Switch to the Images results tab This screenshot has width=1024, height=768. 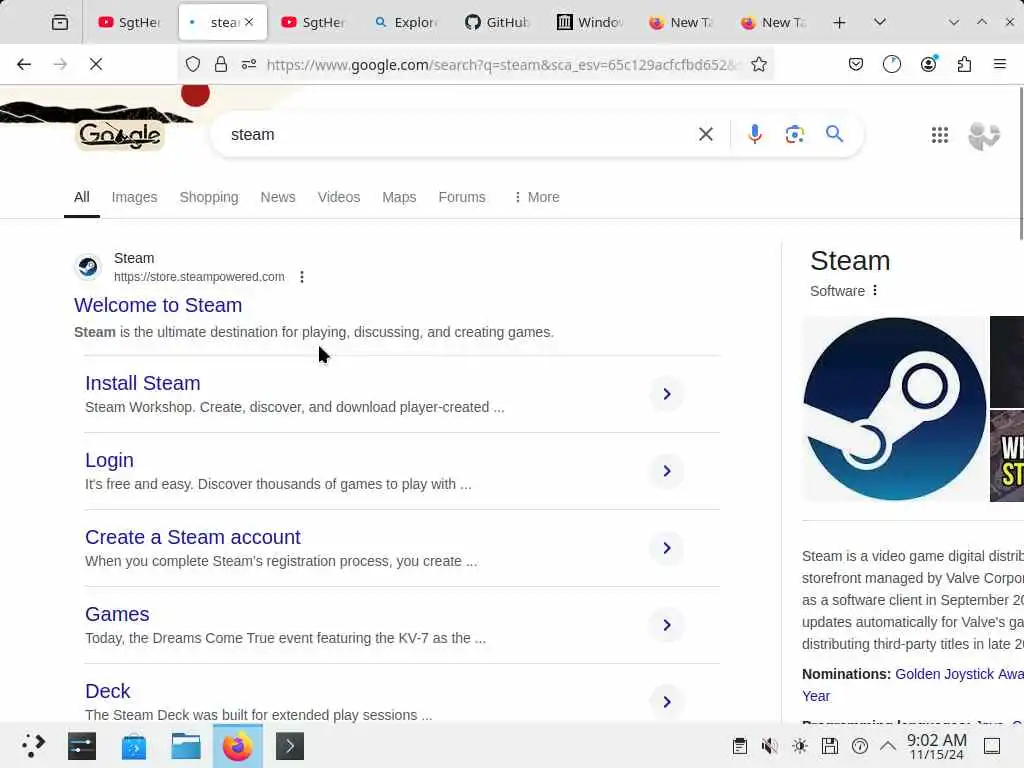click(x=135, y=197)
